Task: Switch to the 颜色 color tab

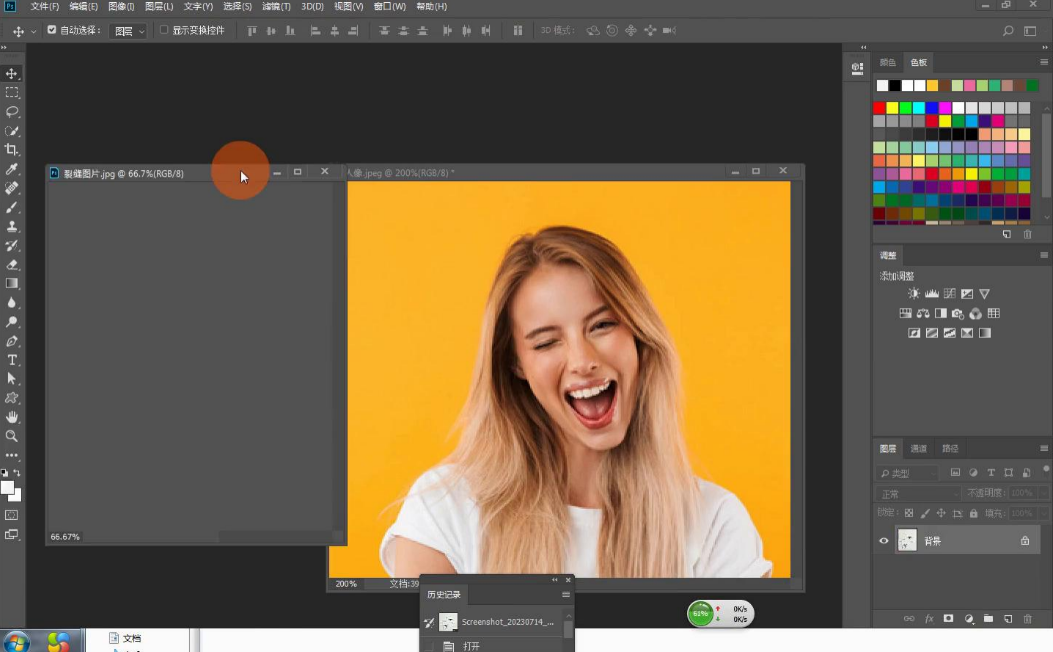Action: pos(888,62)
